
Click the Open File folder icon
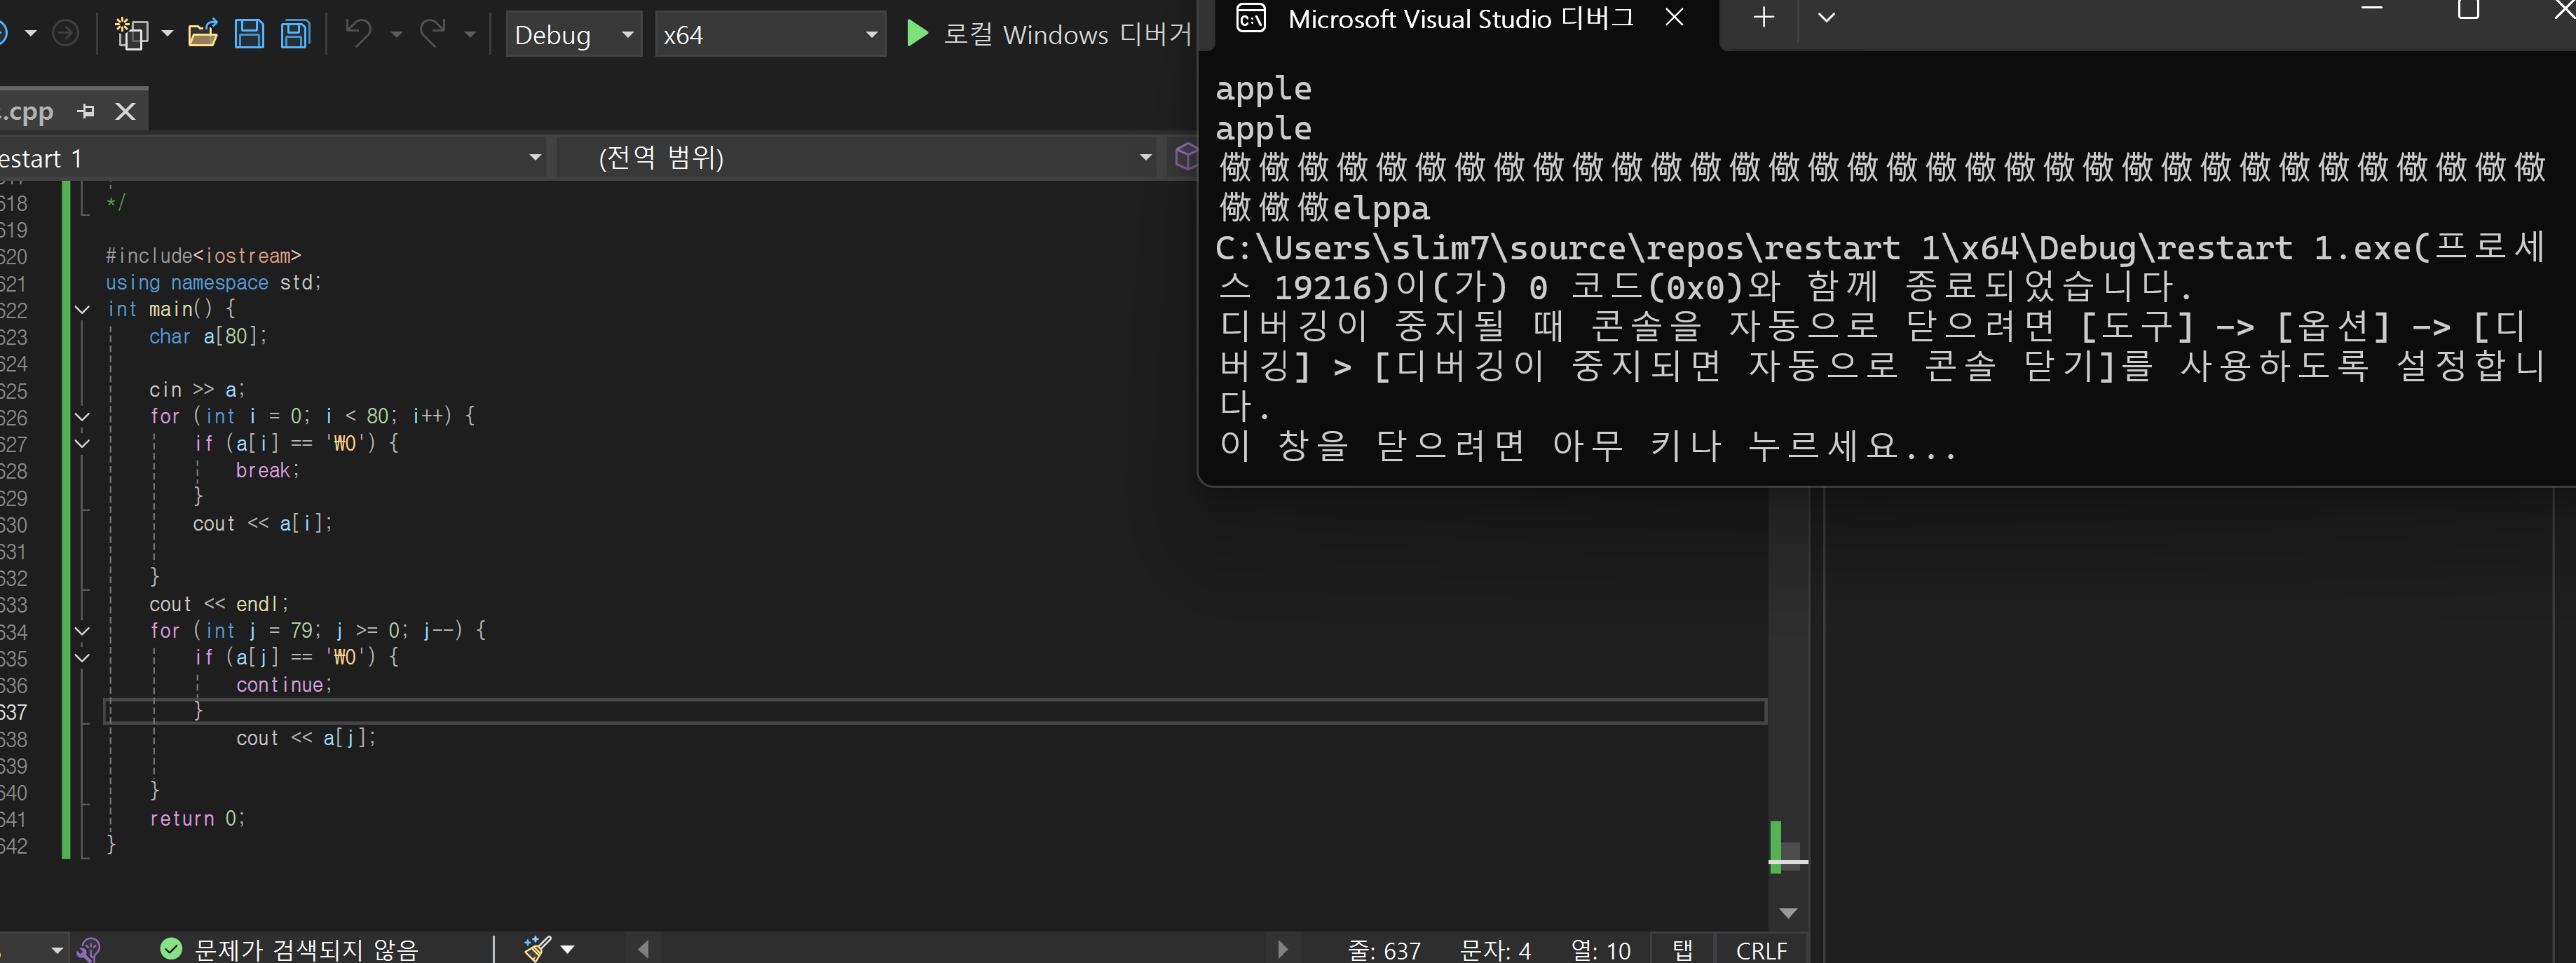click(x=203, y=34)
